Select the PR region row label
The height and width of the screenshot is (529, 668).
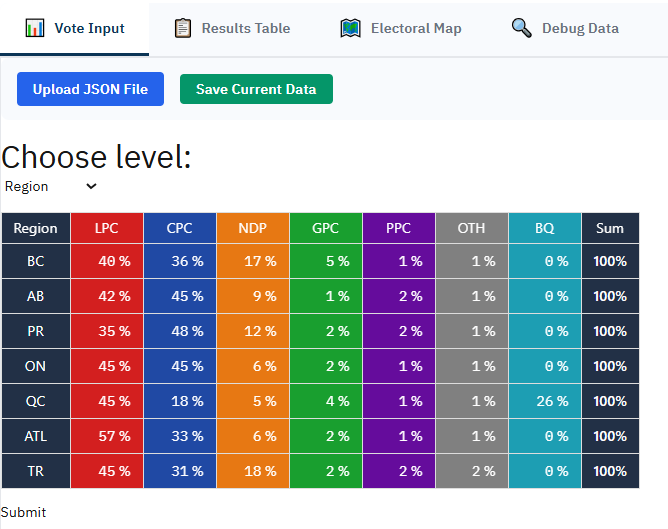(x=36, y=331)
